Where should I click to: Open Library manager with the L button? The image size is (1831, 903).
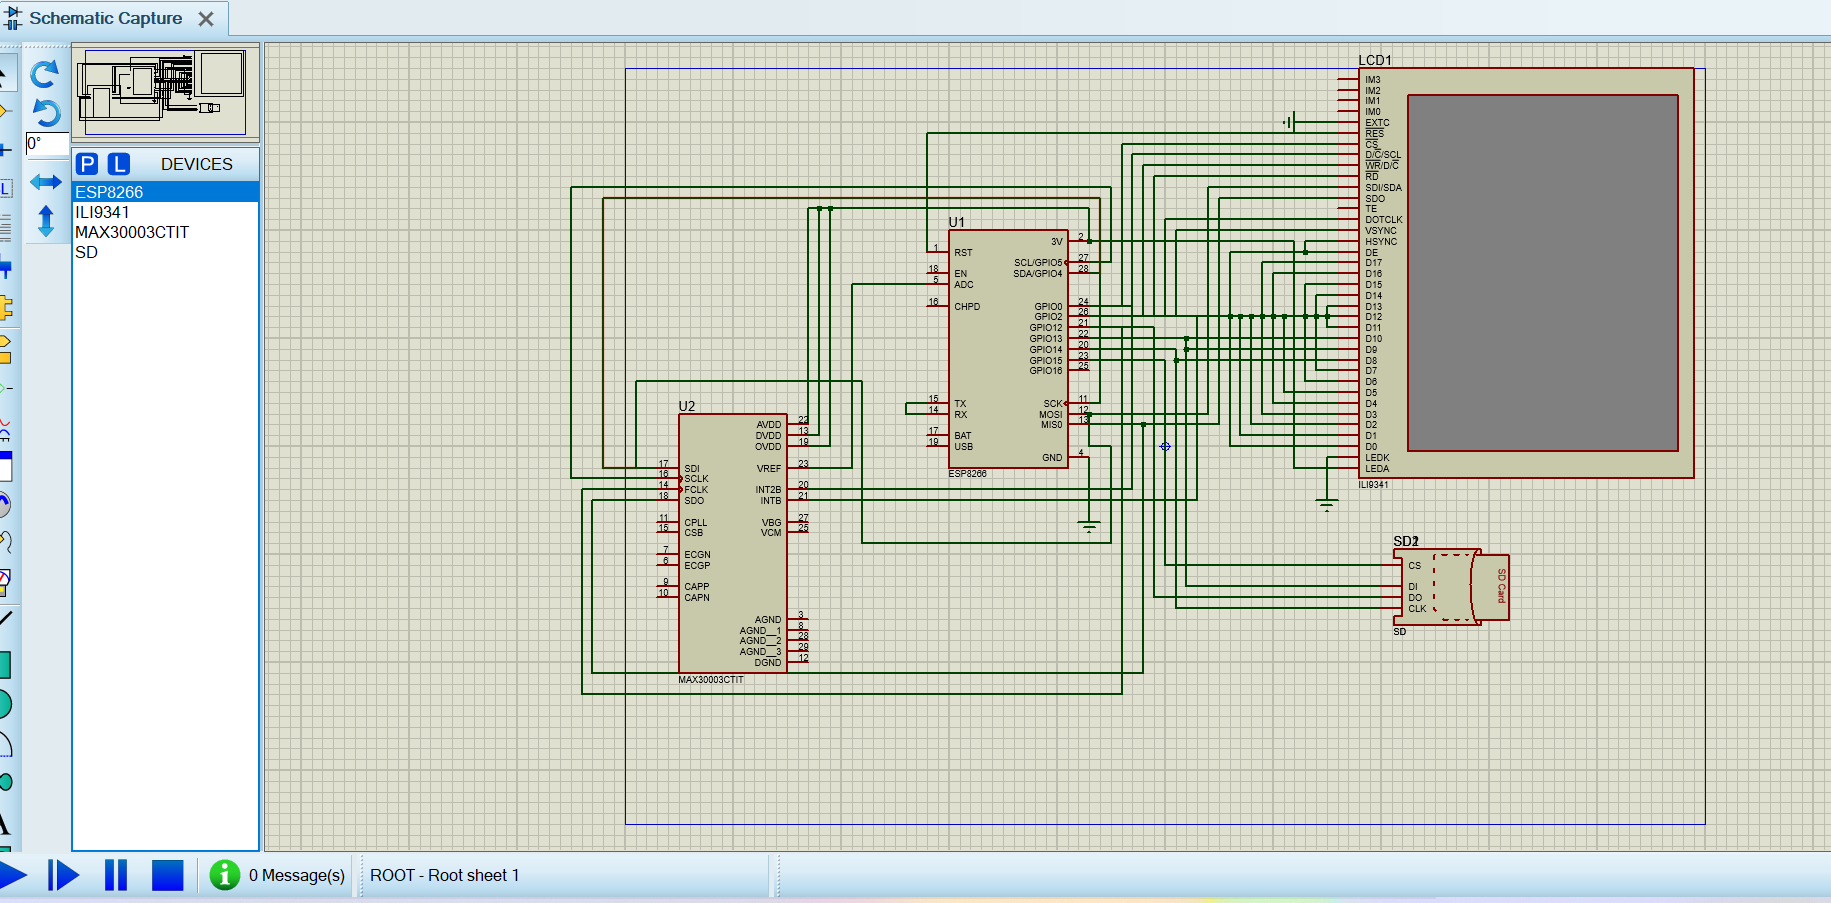coord(119,164)
